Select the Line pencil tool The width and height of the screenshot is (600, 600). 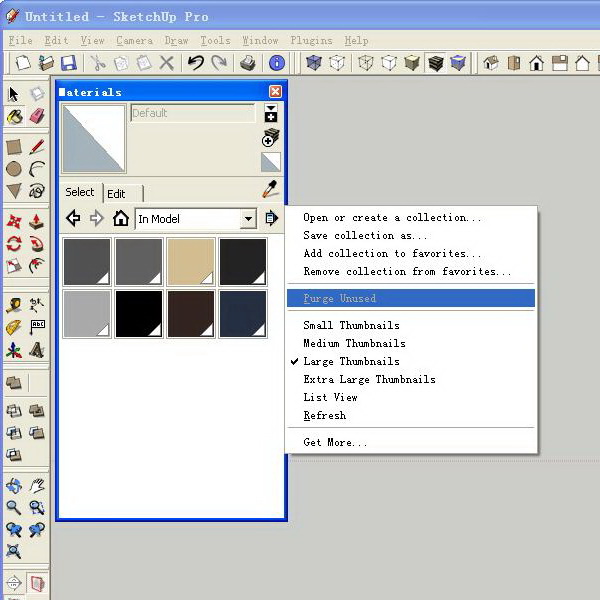coord(37,147)
